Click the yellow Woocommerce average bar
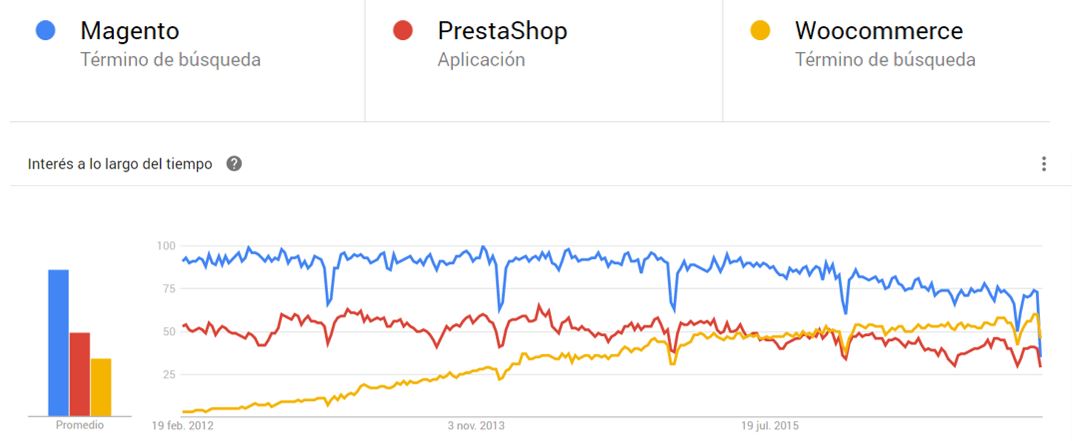 coord(101,387)
